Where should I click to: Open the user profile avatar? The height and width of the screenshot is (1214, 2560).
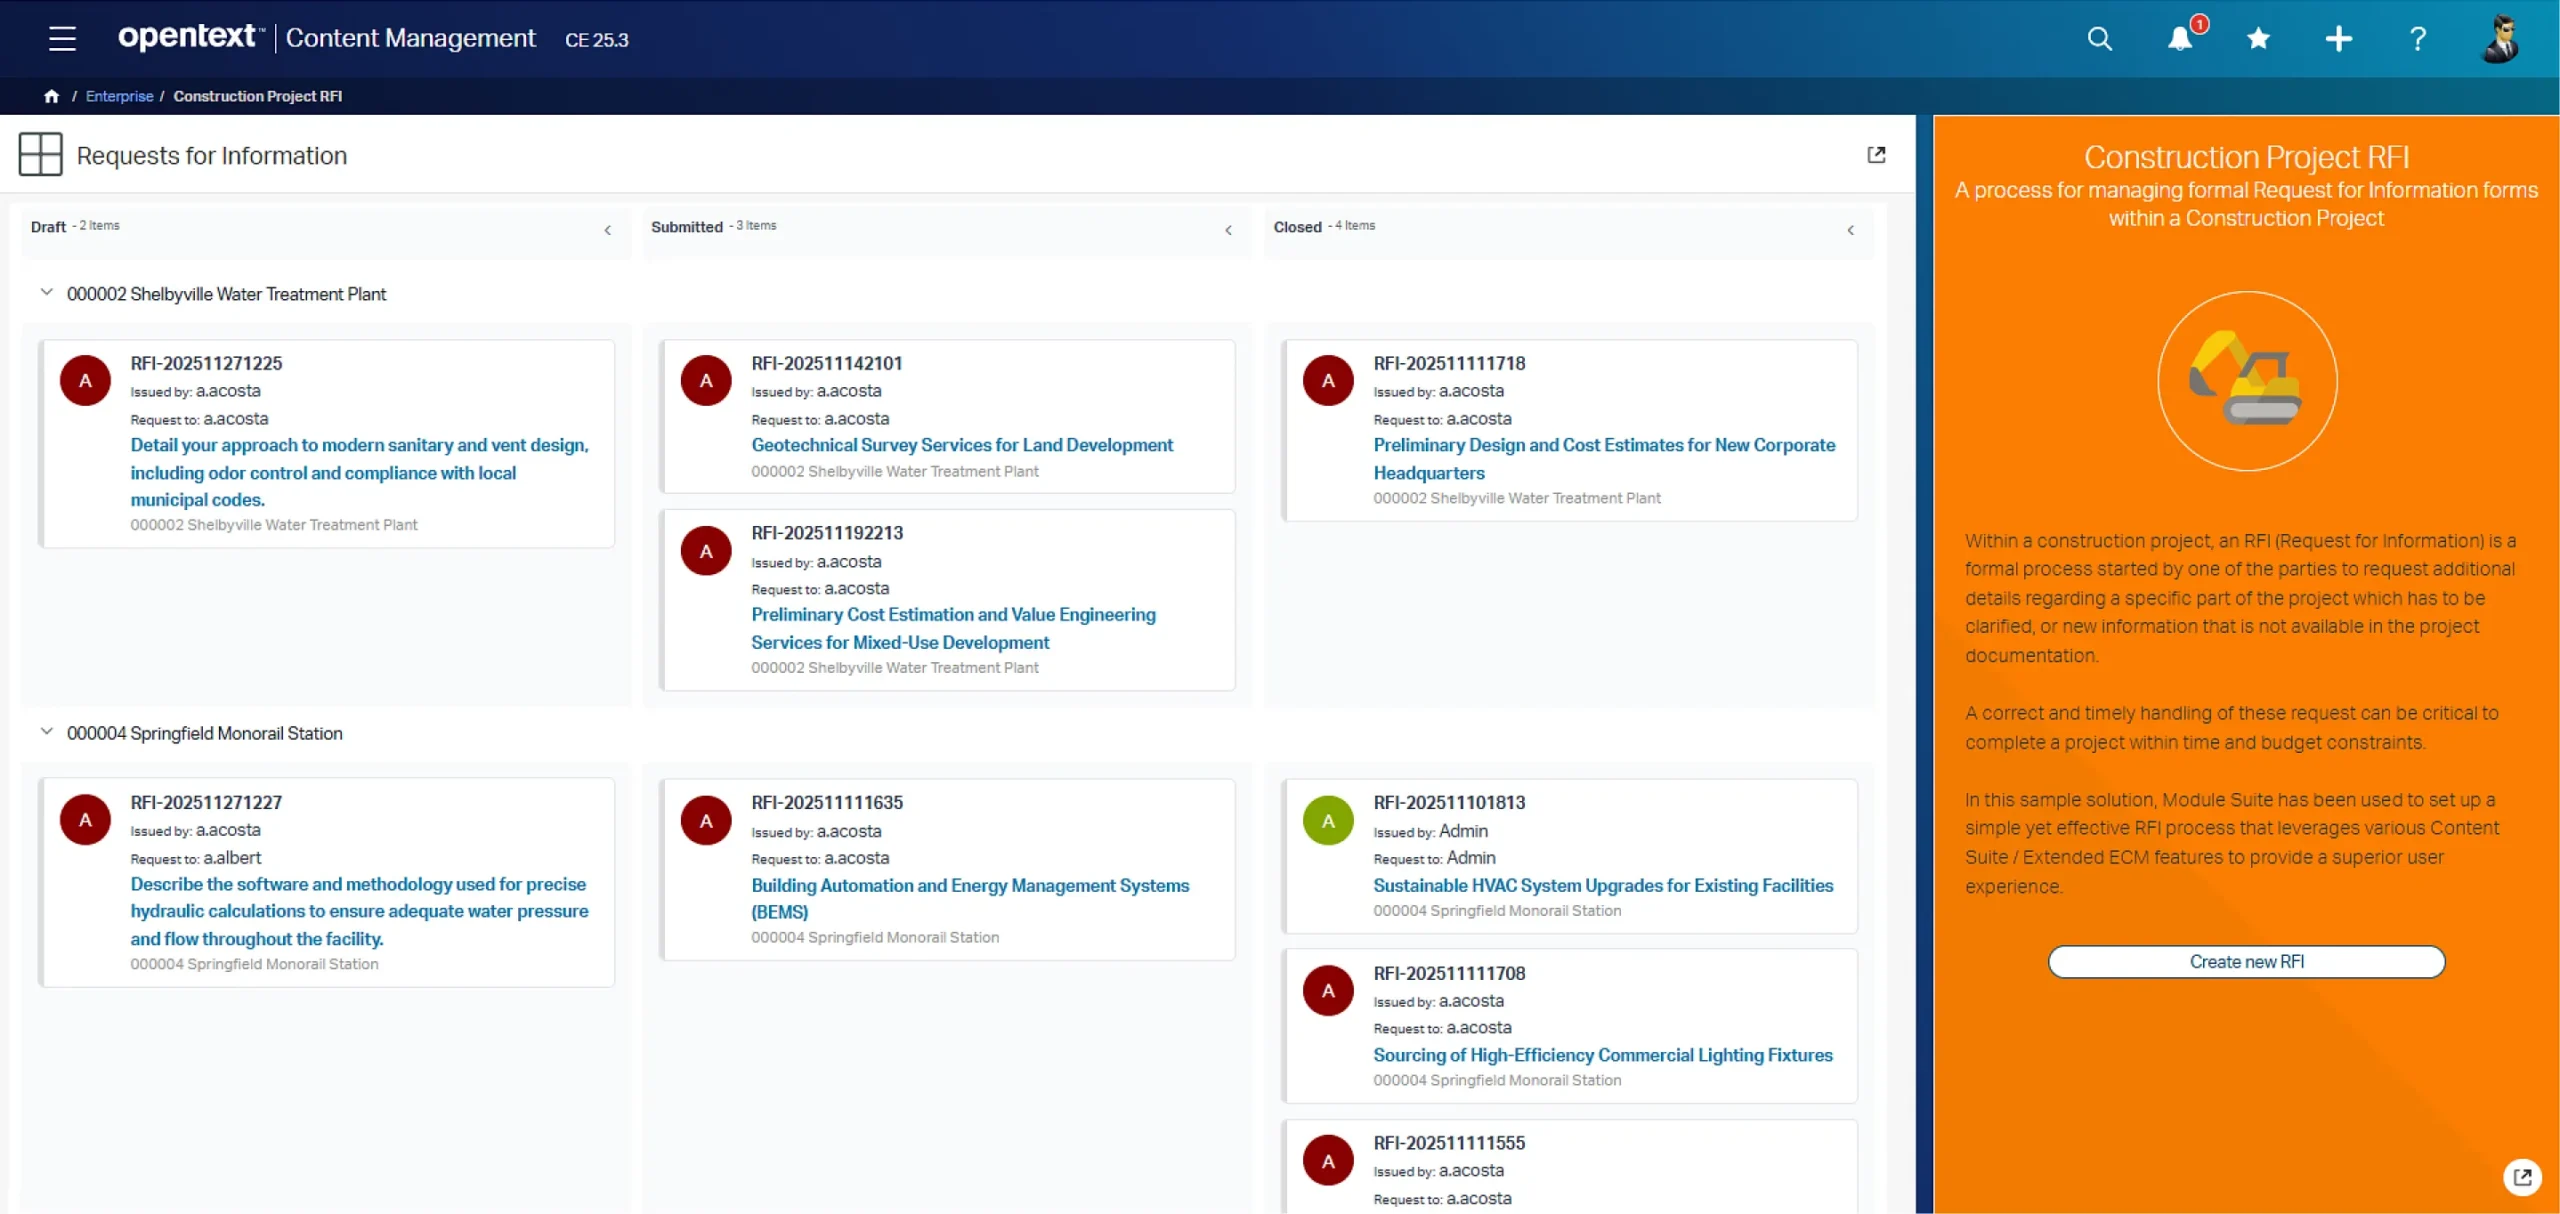(2500, 39)
